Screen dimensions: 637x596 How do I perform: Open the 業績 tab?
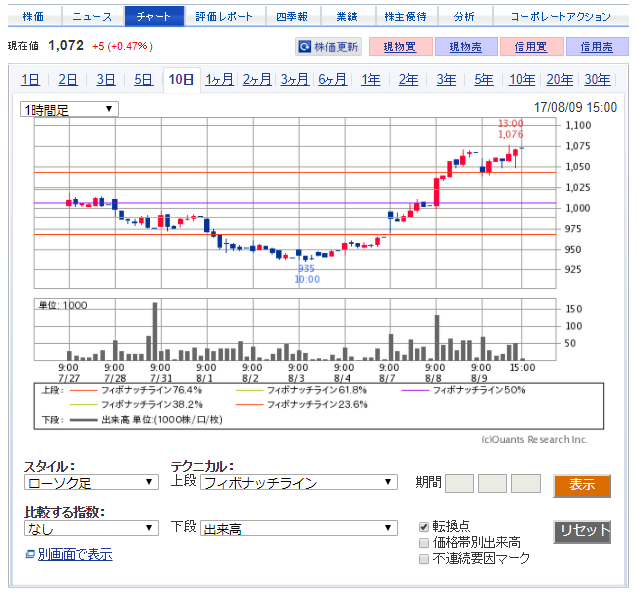coord(347,17)
